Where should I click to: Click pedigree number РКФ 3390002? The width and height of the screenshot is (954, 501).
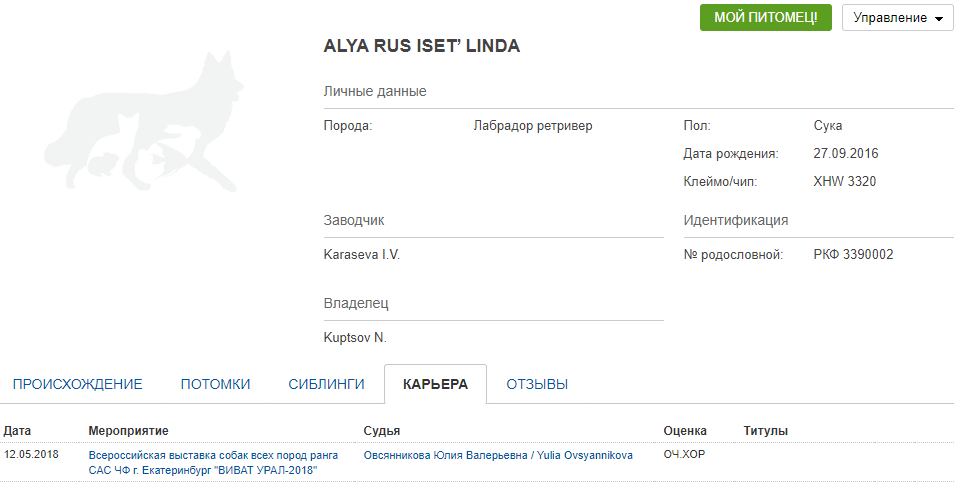coord(853,254)
